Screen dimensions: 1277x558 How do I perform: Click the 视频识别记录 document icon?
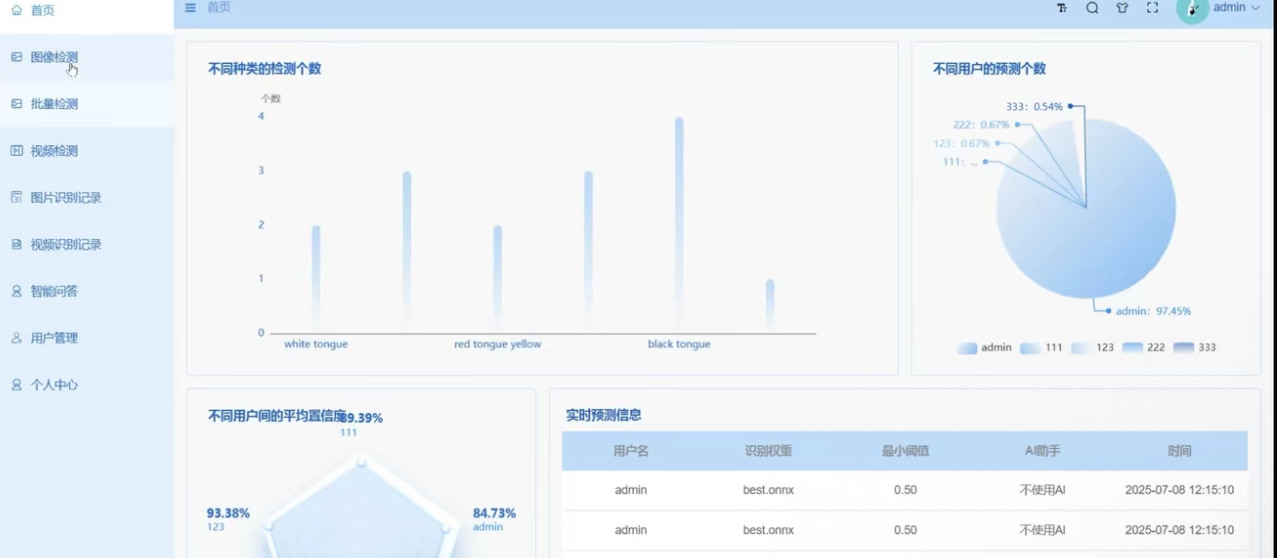16,244
